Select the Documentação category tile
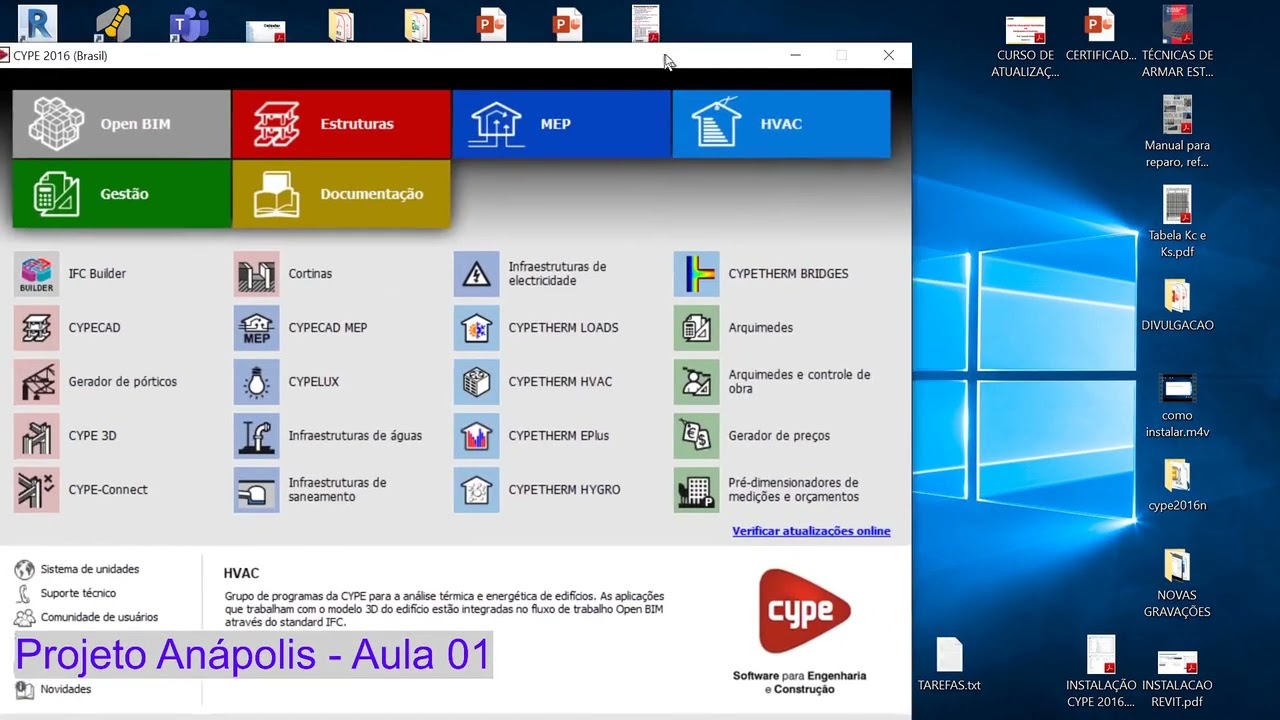This screenshot has height=720, width=1280. [341, 194]
